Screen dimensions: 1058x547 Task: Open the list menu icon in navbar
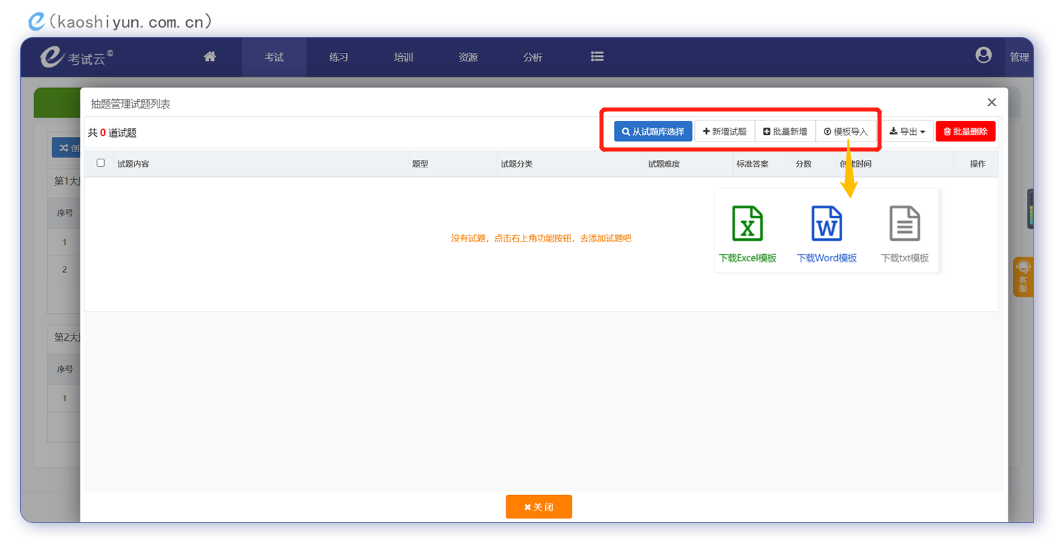[x=597, y=57]
